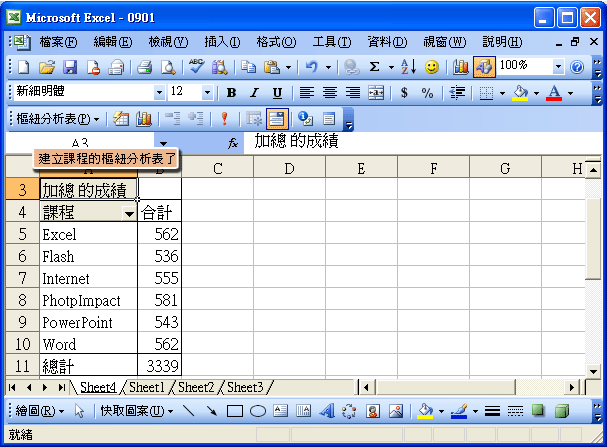Open the zoom percentage dropdown
Viewport: 607px width, 447px height.
click(558, 67)
